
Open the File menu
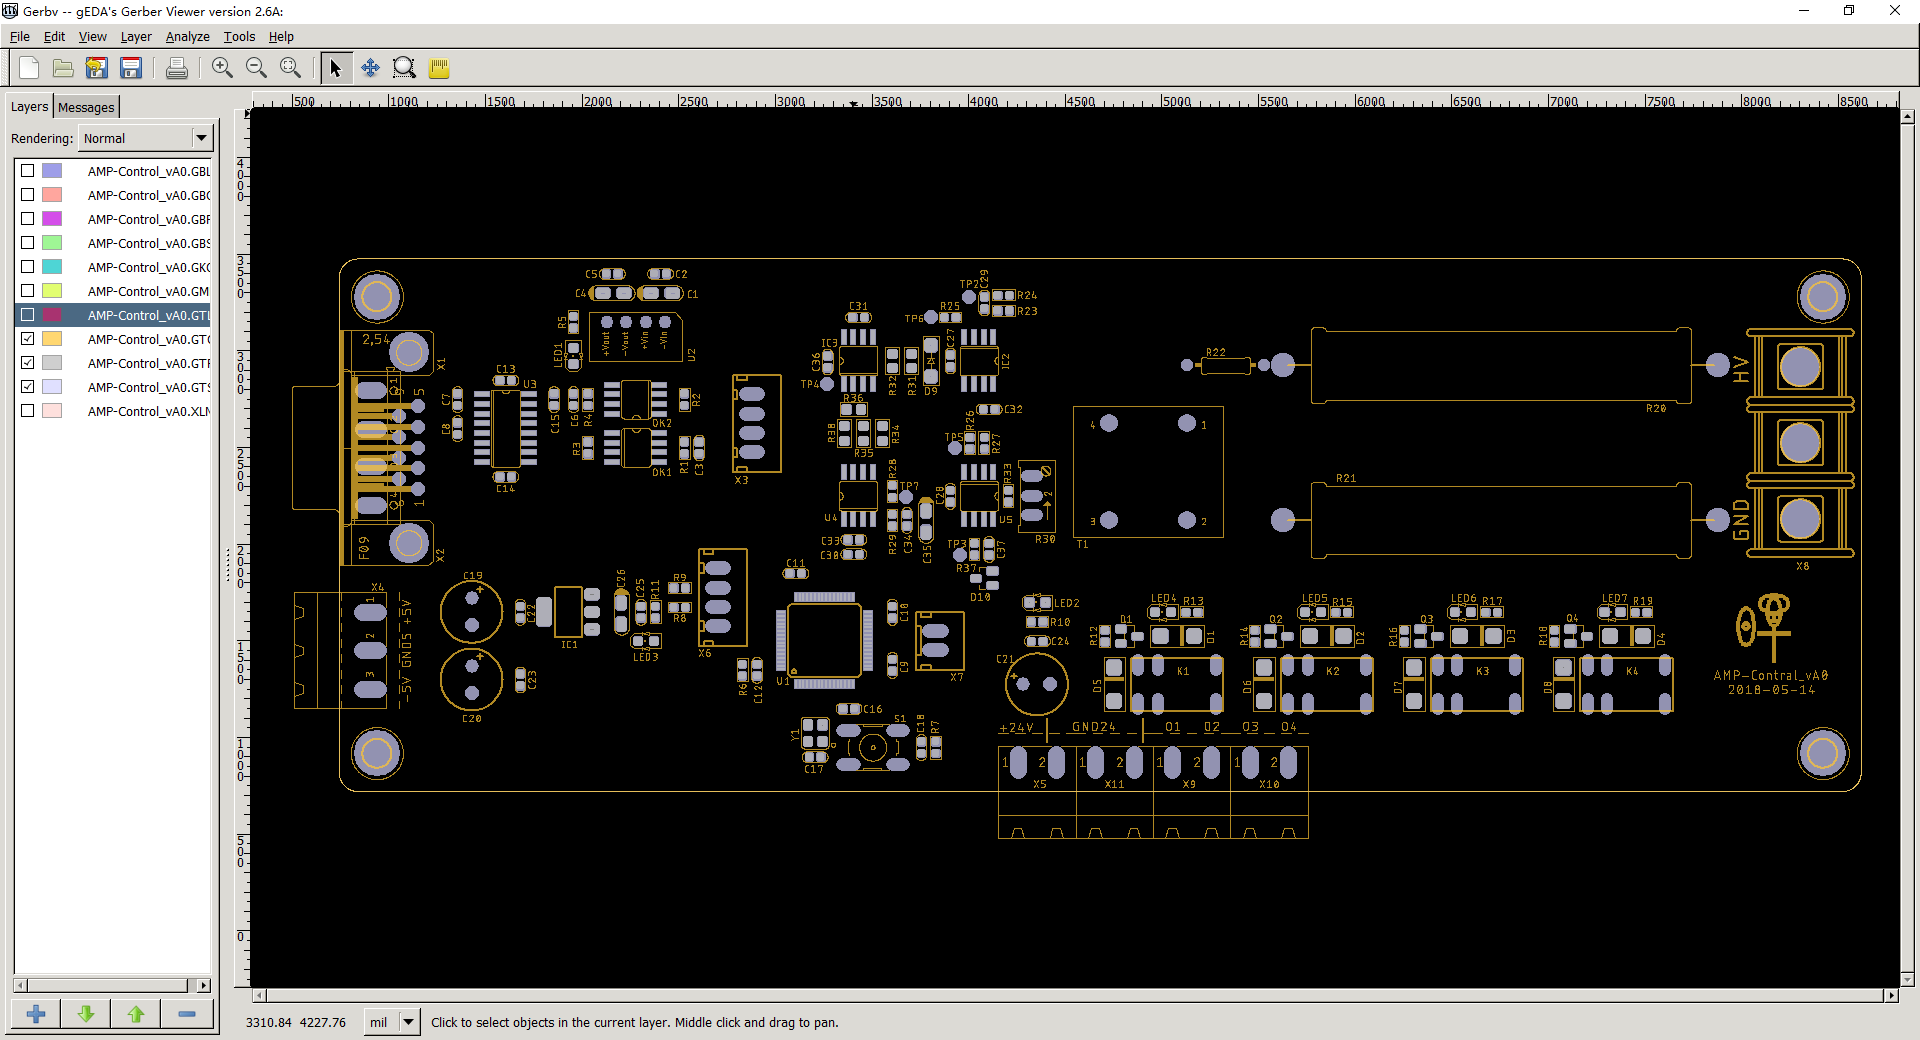(20, 37)
